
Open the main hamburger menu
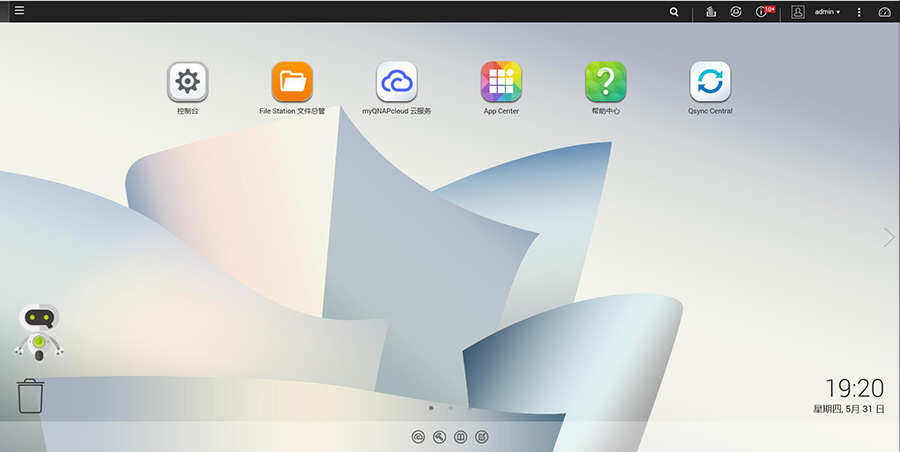click(x=19, y=11)
